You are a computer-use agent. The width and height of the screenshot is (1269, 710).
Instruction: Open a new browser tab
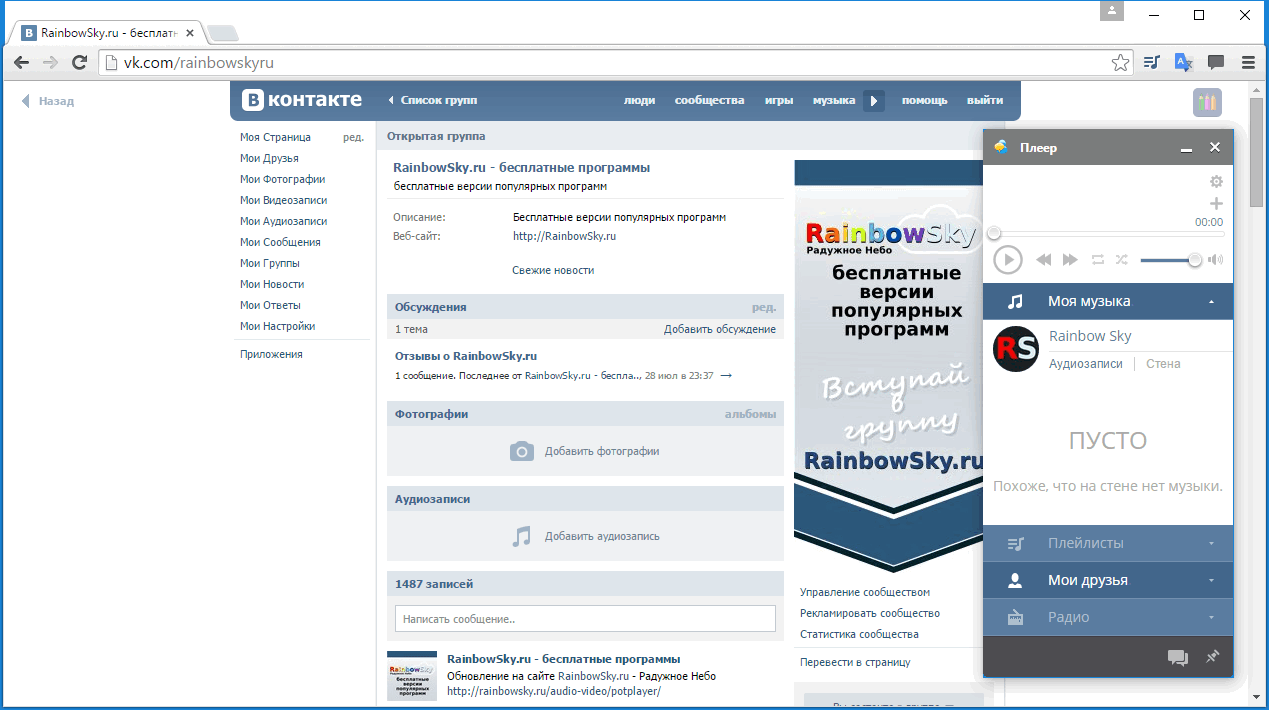[222, 33]
